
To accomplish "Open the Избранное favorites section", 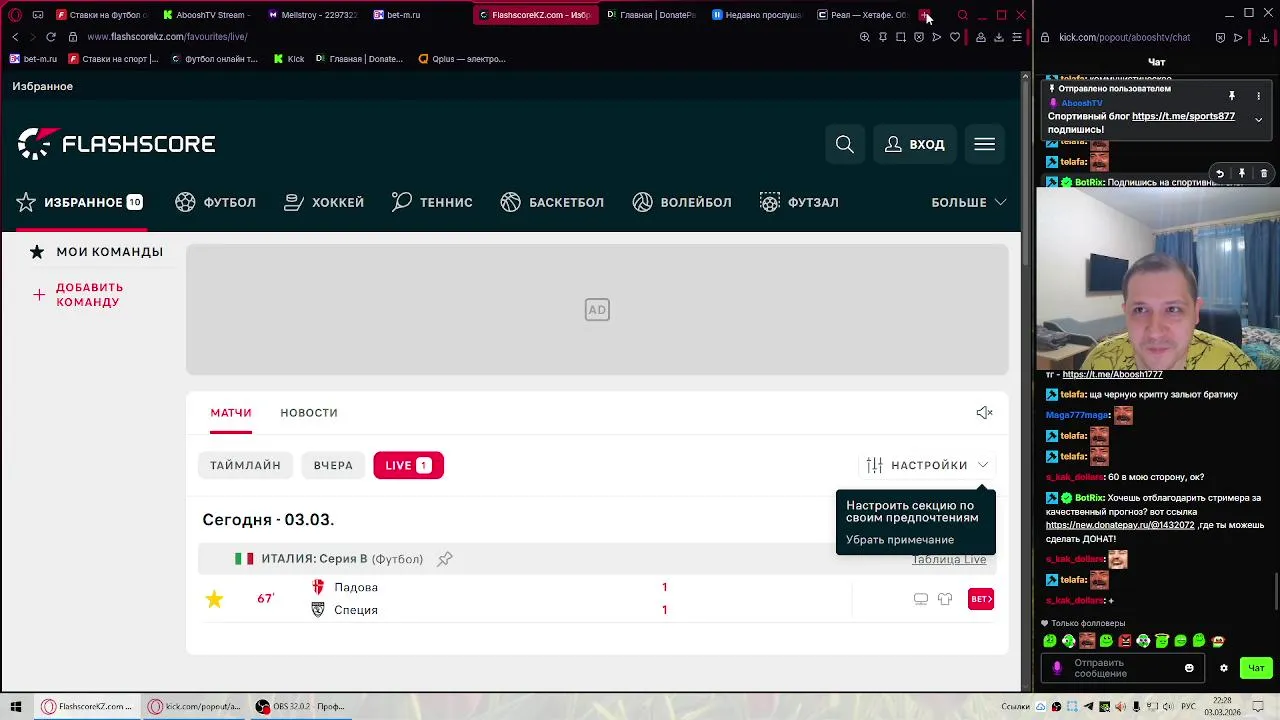I will [80, 202].
